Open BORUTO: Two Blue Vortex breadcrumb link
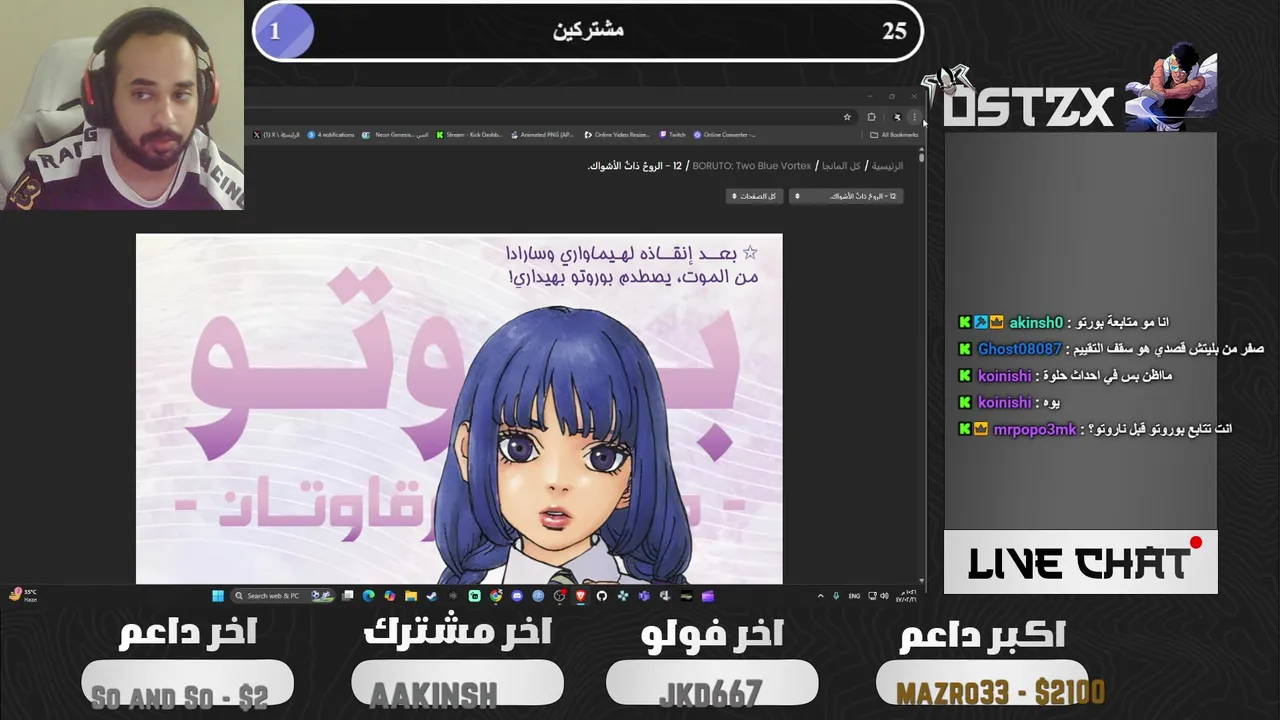The width and height of the screenshot is (1280, 720). tap(752, 166)
